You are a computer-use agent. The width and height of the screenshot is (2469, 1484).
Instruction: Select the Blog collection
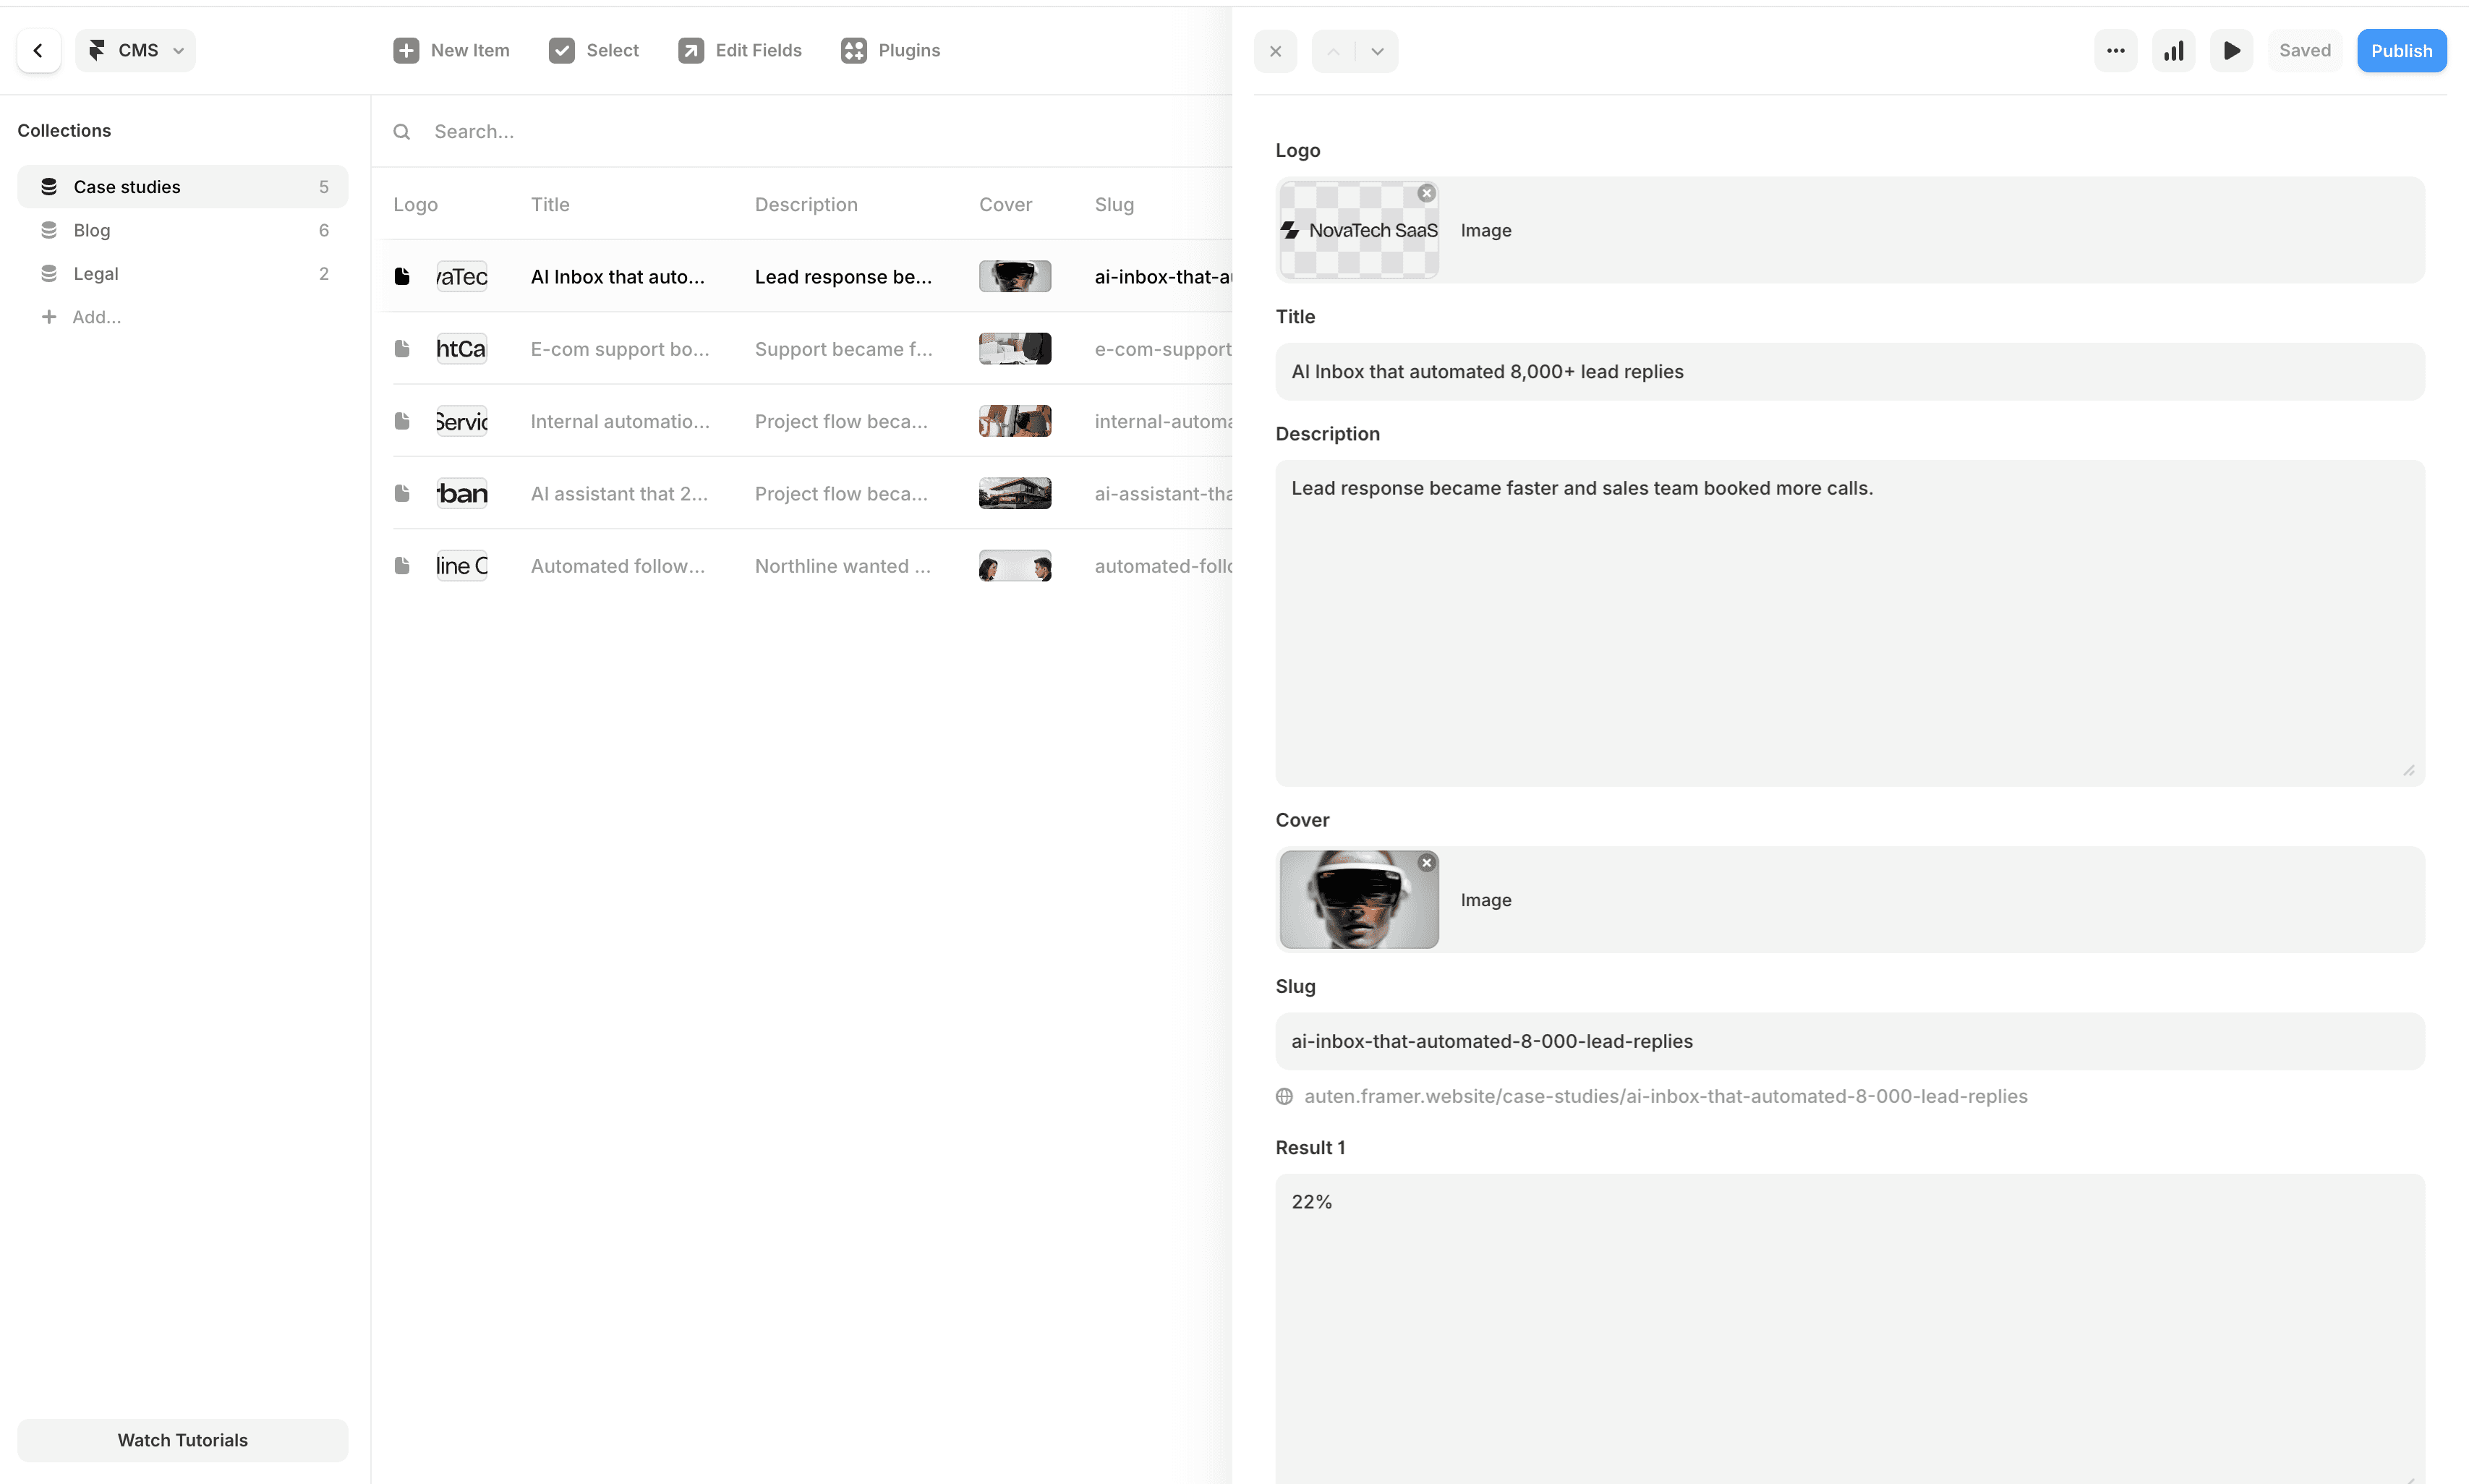pyautogui.click(x=92, y=230)
